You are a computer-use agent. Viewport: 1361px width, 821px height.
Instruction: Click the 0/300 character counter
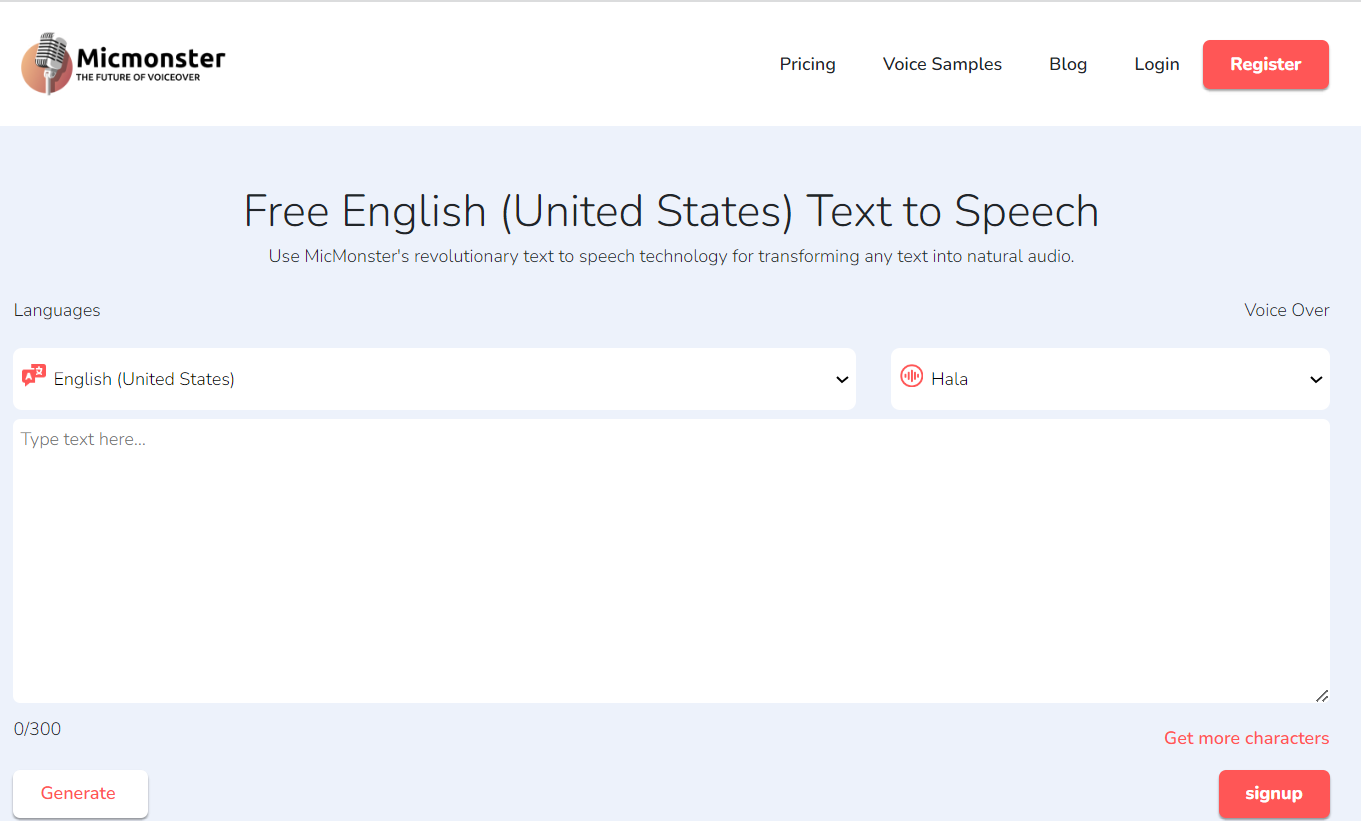point(37,729)
